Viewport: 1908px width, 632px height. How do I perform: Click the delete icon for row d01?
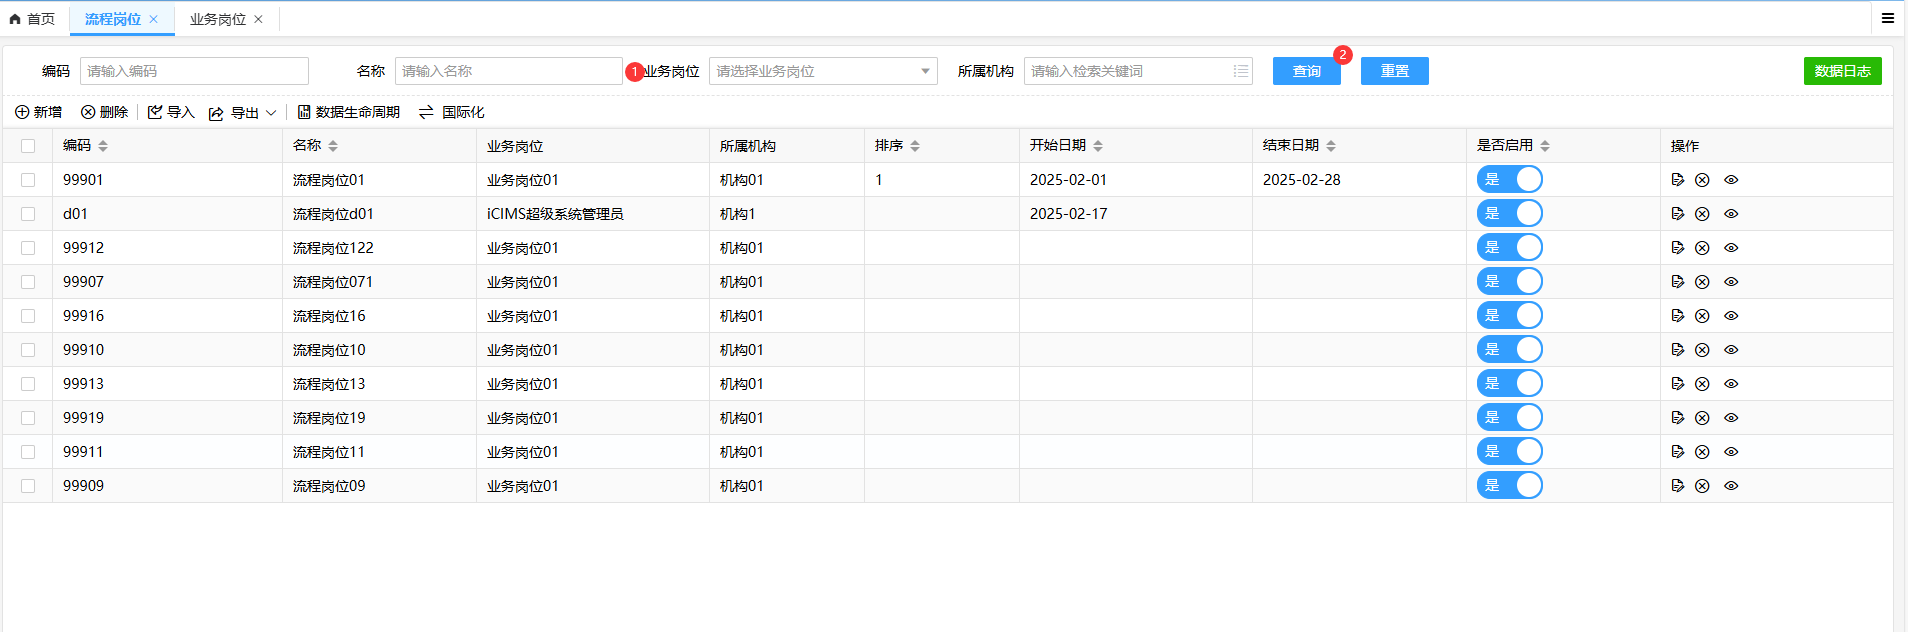(x=1702, y=214)
